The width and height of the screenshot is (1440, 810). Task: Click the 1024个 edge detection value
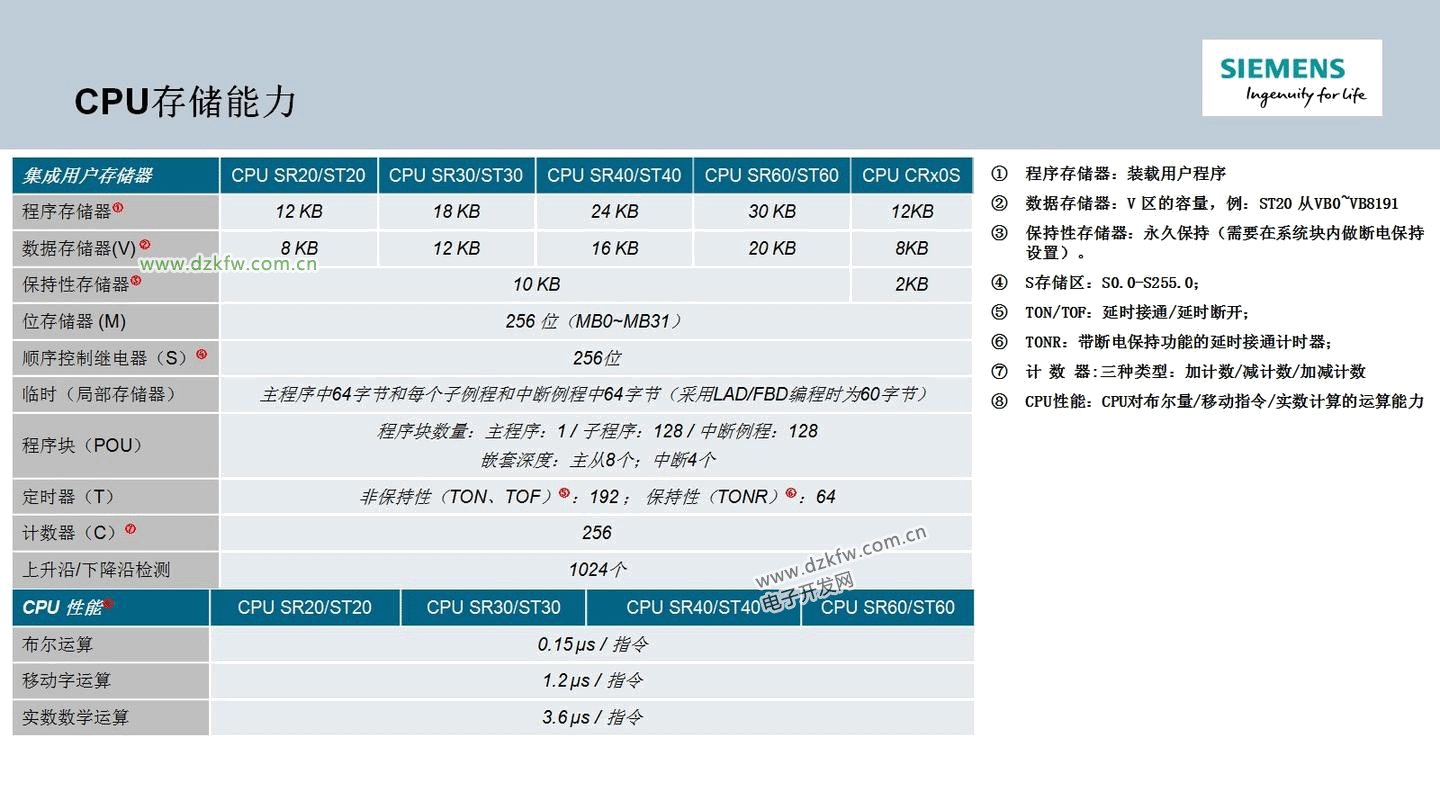[x=597, y=569]
